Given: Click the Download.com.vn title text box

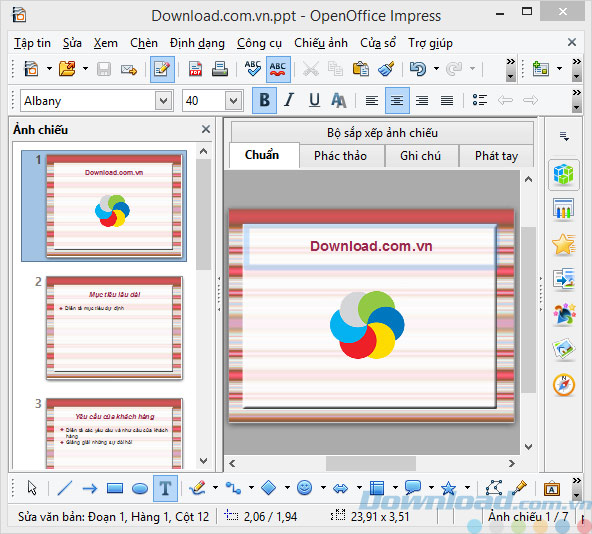Looking at the screenshot, I should click(370, 246).
